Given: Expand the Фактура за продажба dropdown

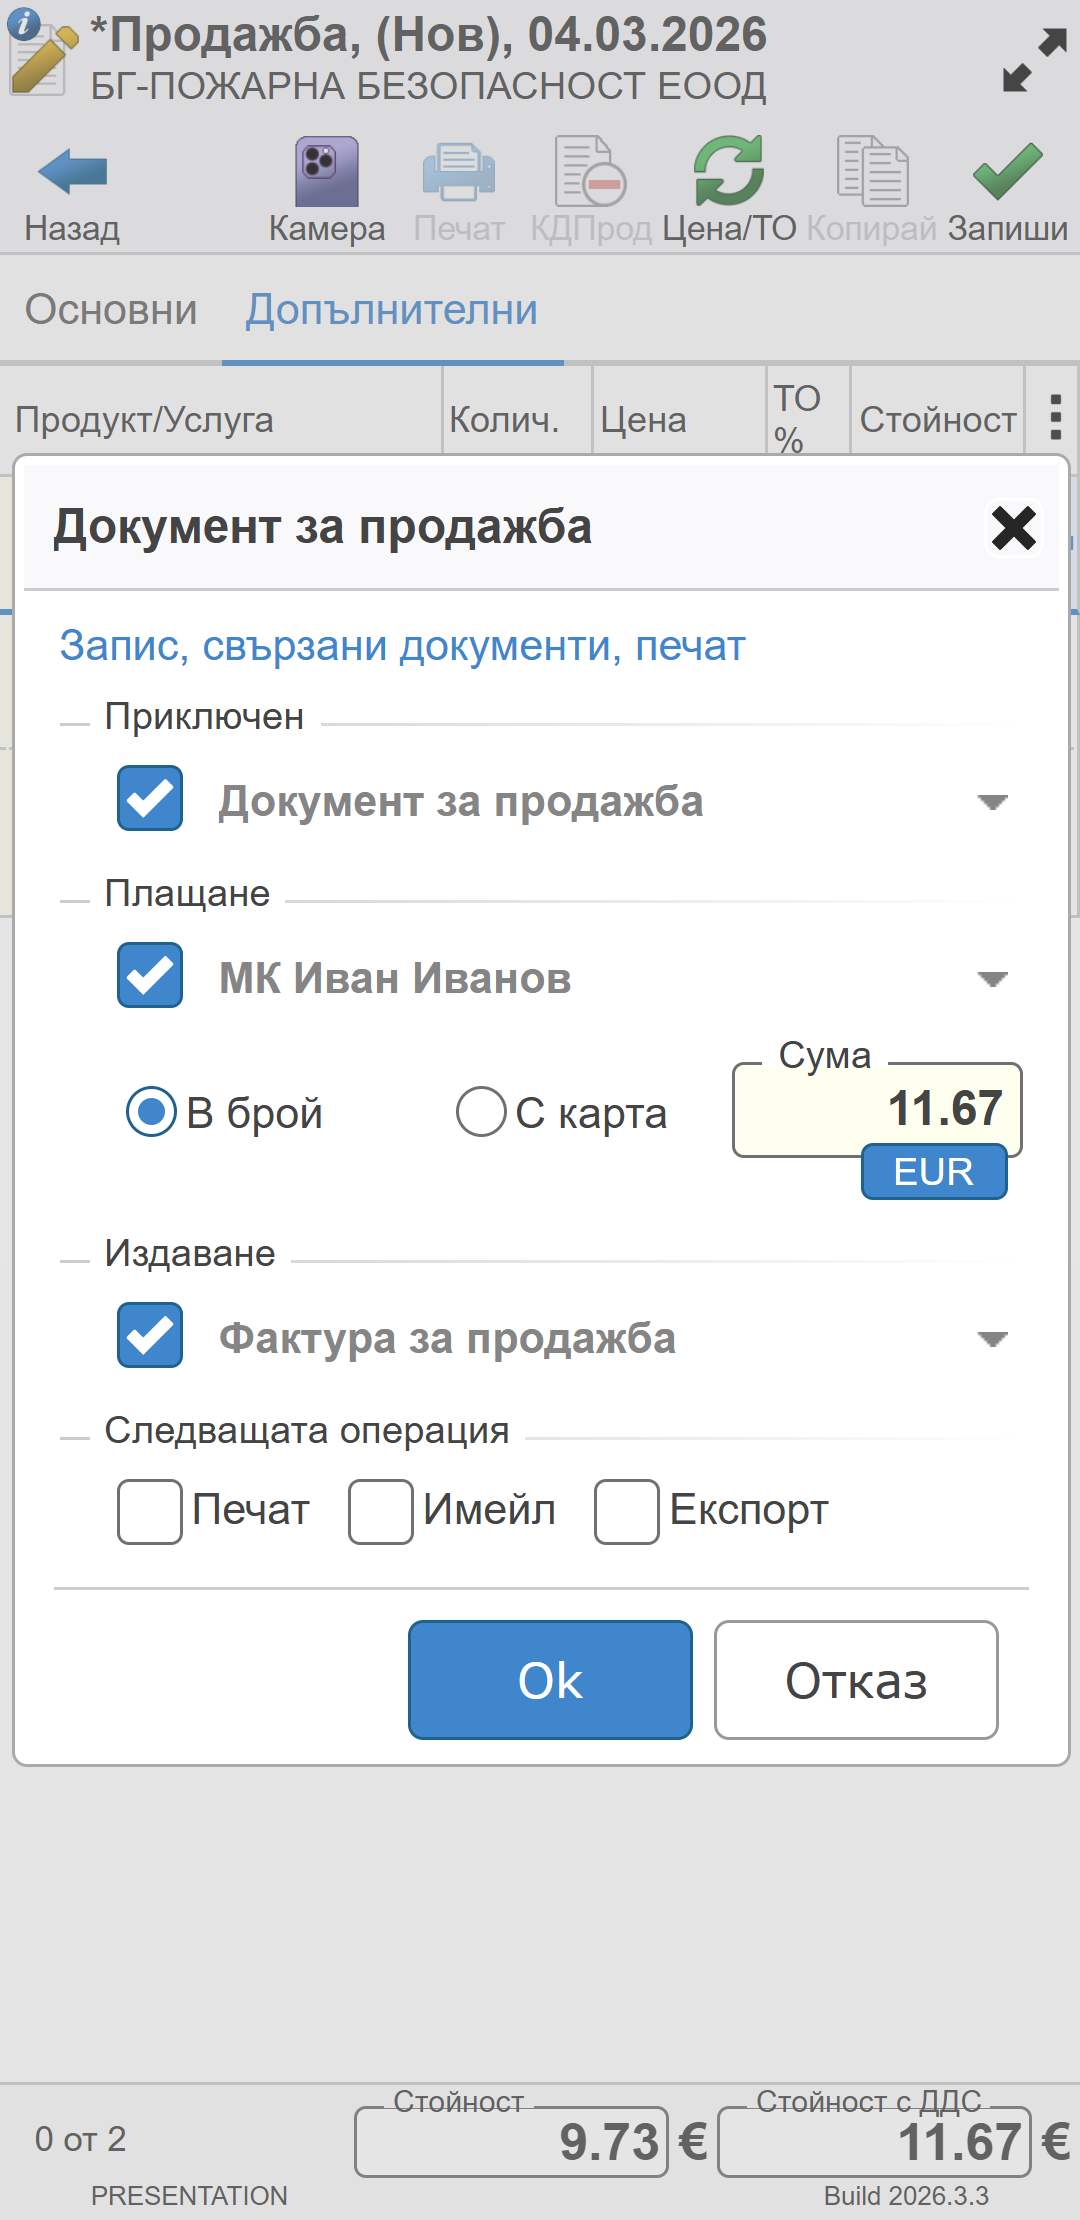Looking at the screenshot, I should [x=992, y=1339].
